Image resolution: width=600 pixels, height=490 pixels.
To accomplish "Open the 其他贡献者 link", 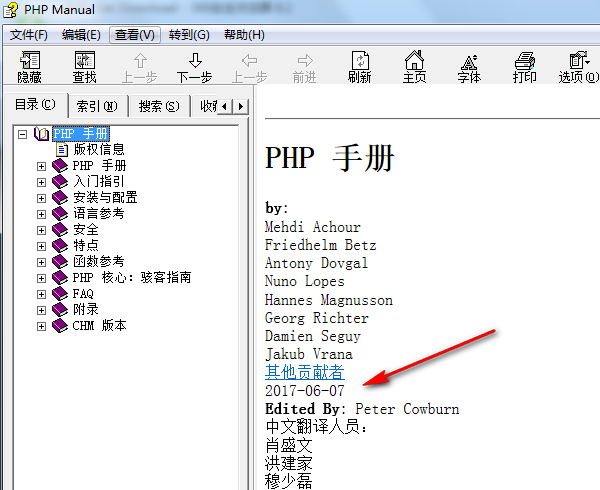I will point(305,372).
